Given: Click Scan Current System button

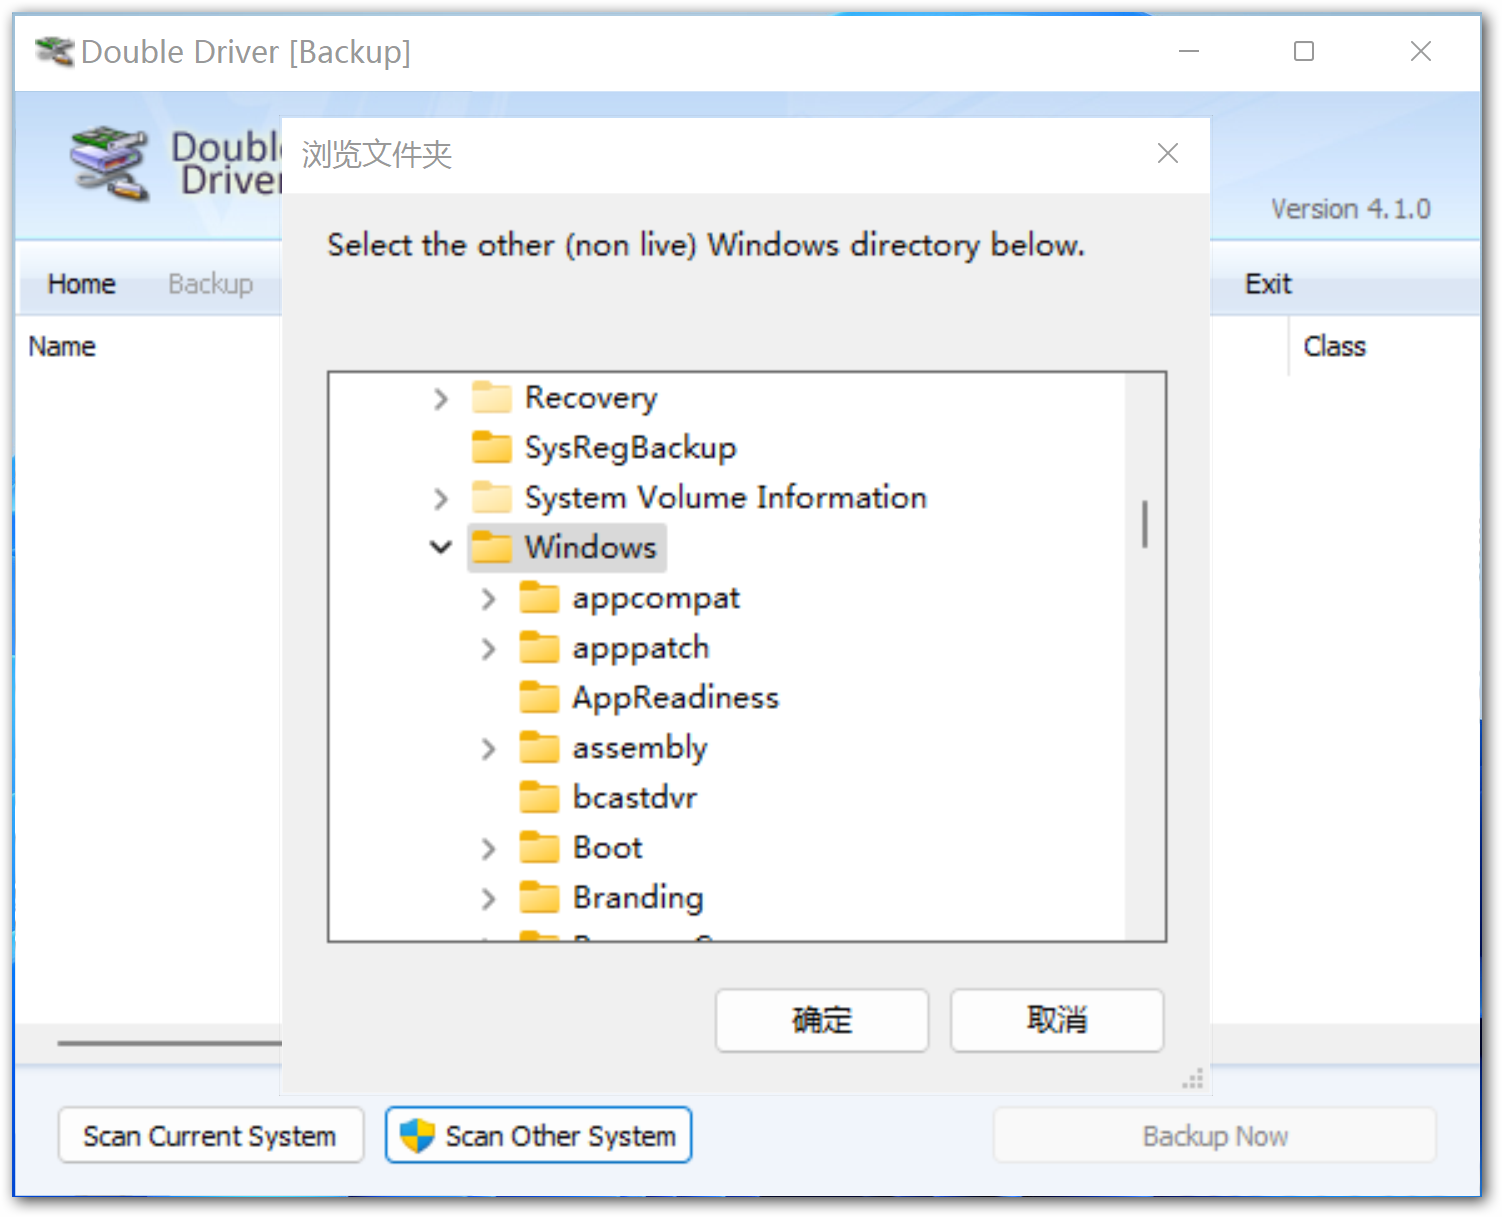Looking at the screenshot, I should pos(210,1136).
